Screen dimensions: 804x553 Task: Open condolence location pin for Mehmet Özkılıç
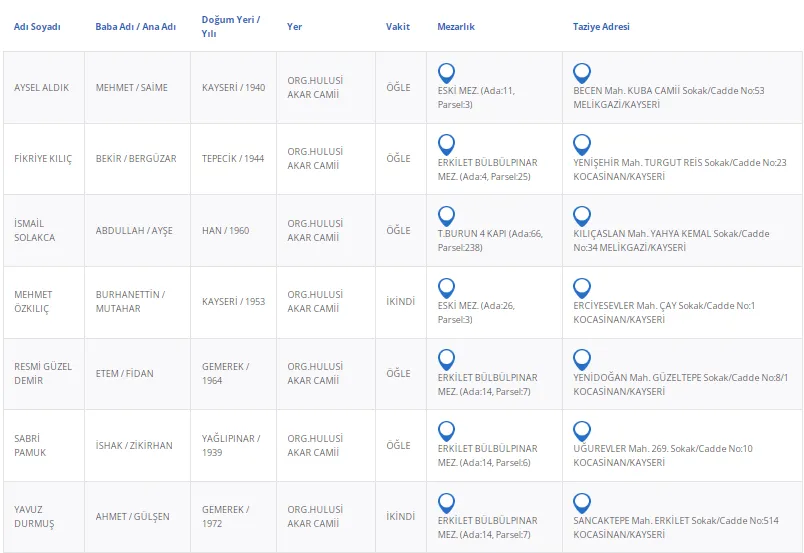(581, 288)
